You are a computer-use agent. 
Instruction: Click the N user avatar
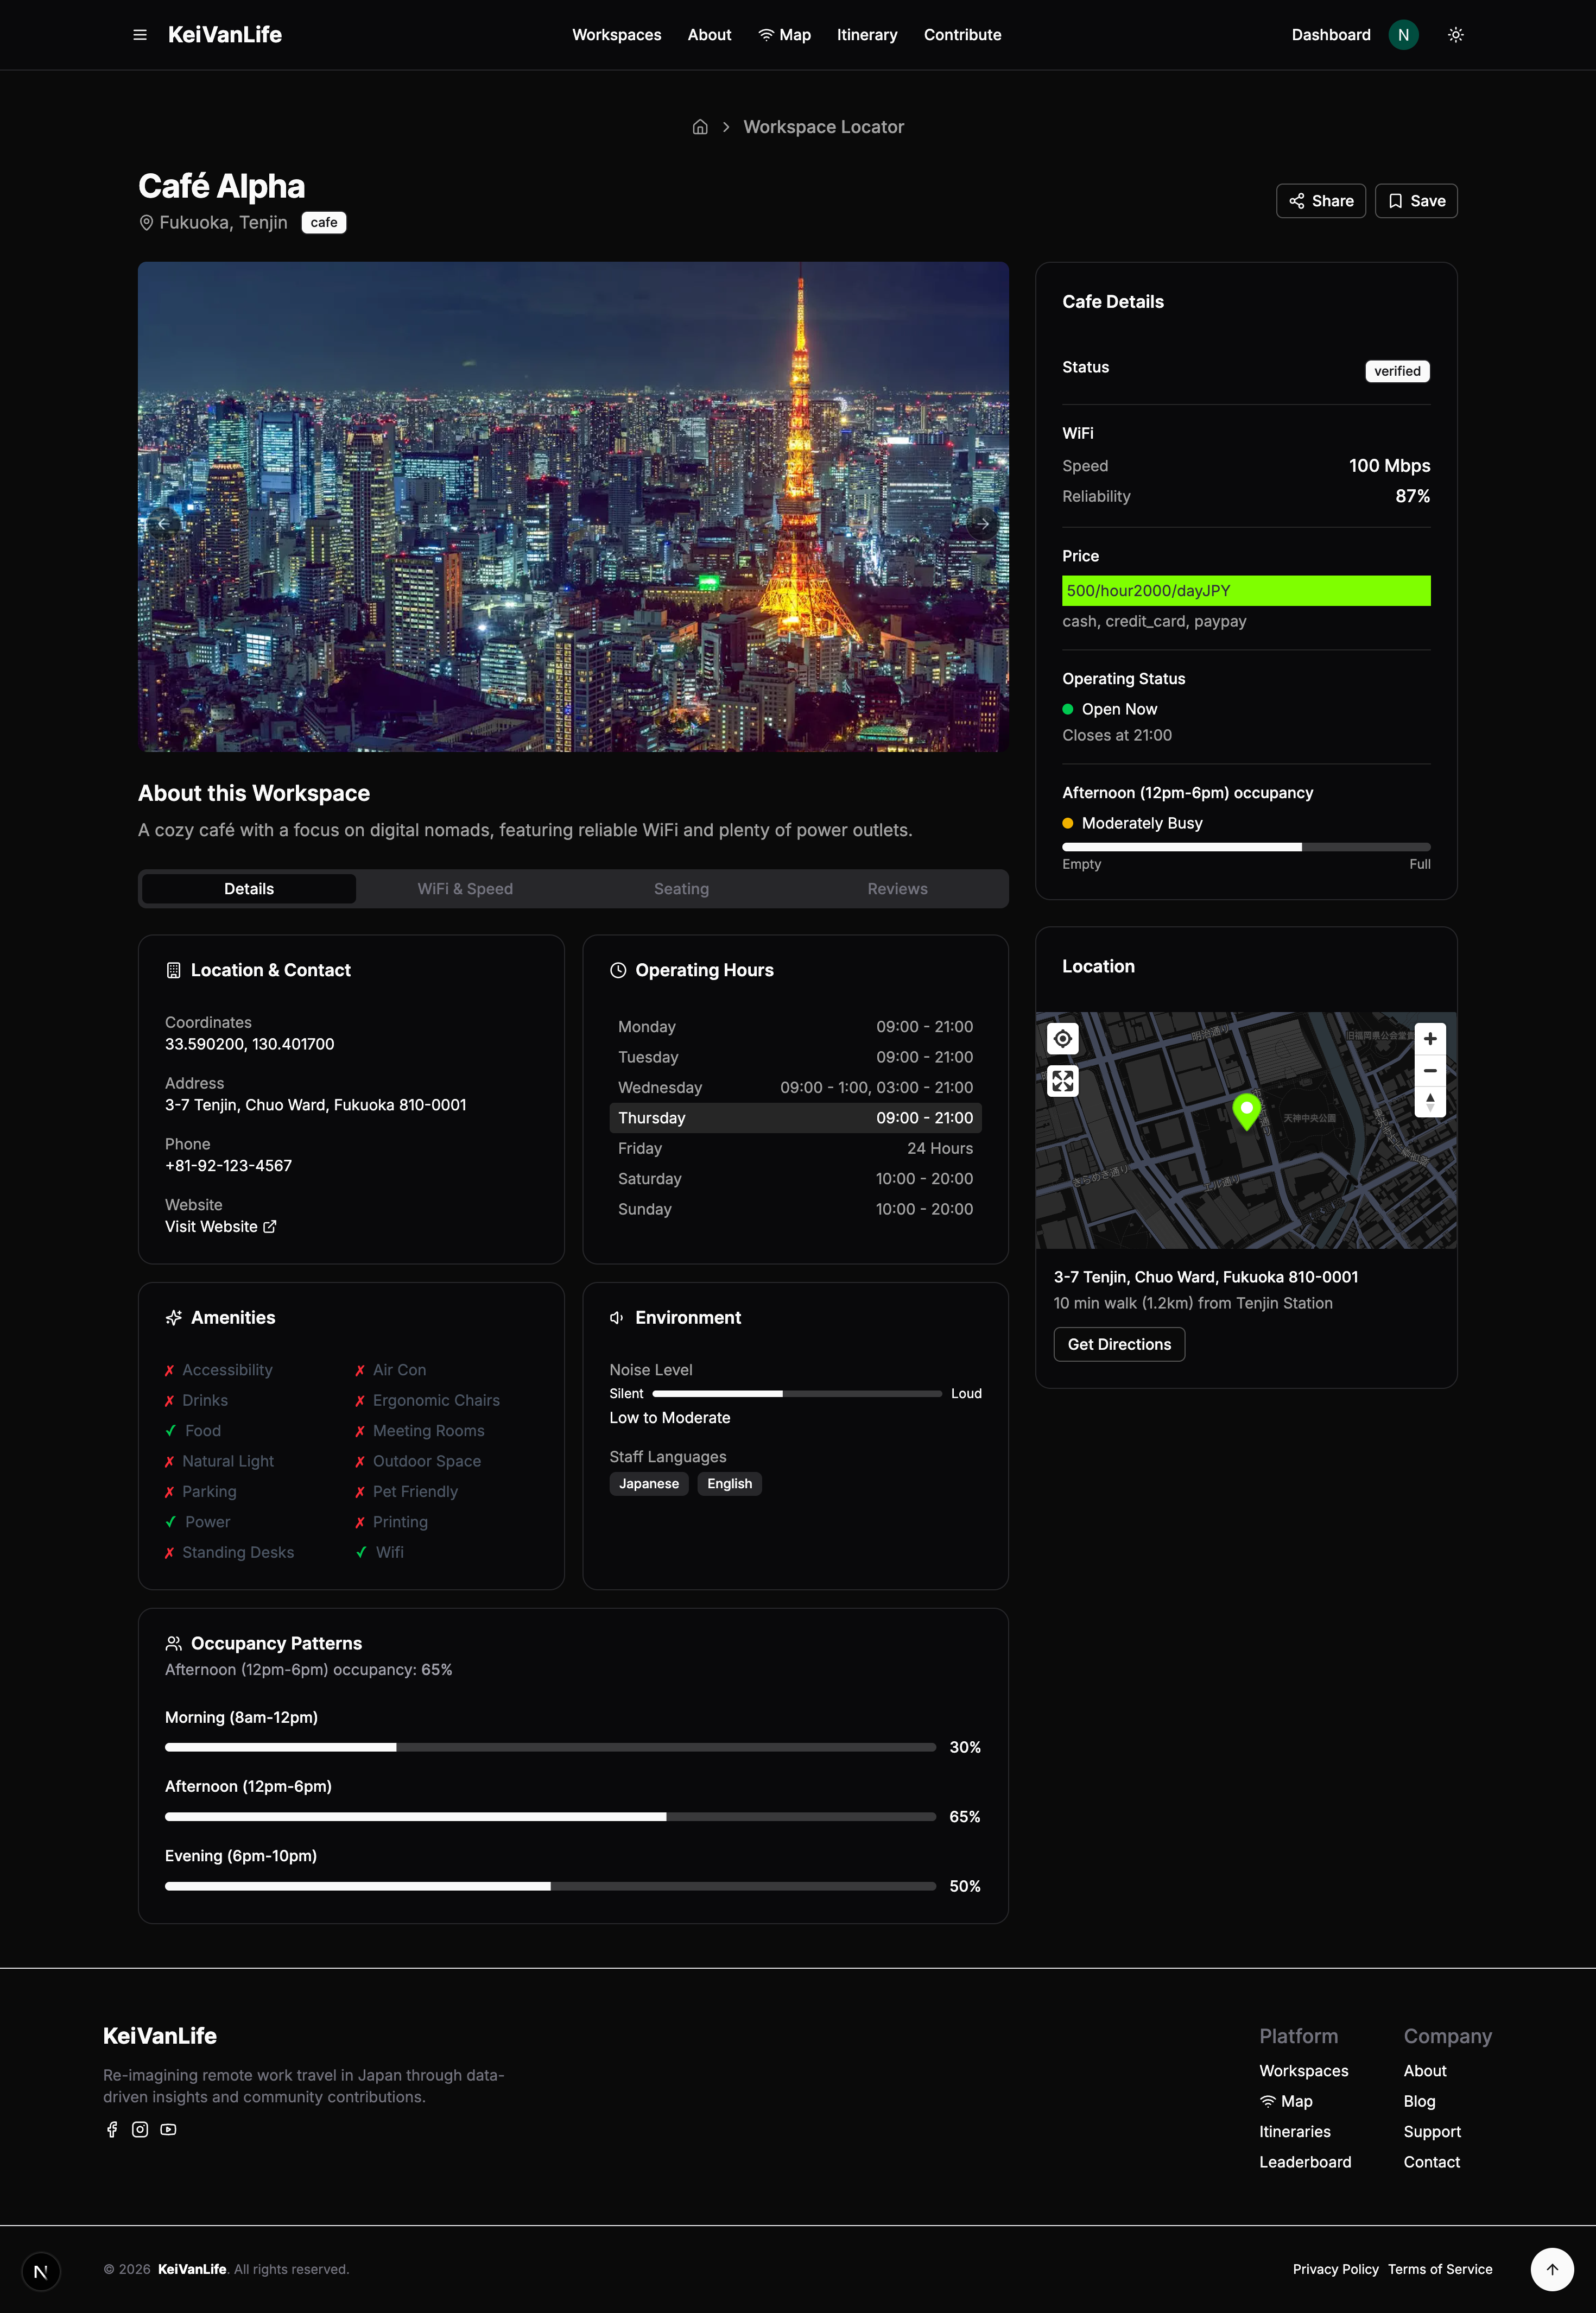coord(1403,35)
